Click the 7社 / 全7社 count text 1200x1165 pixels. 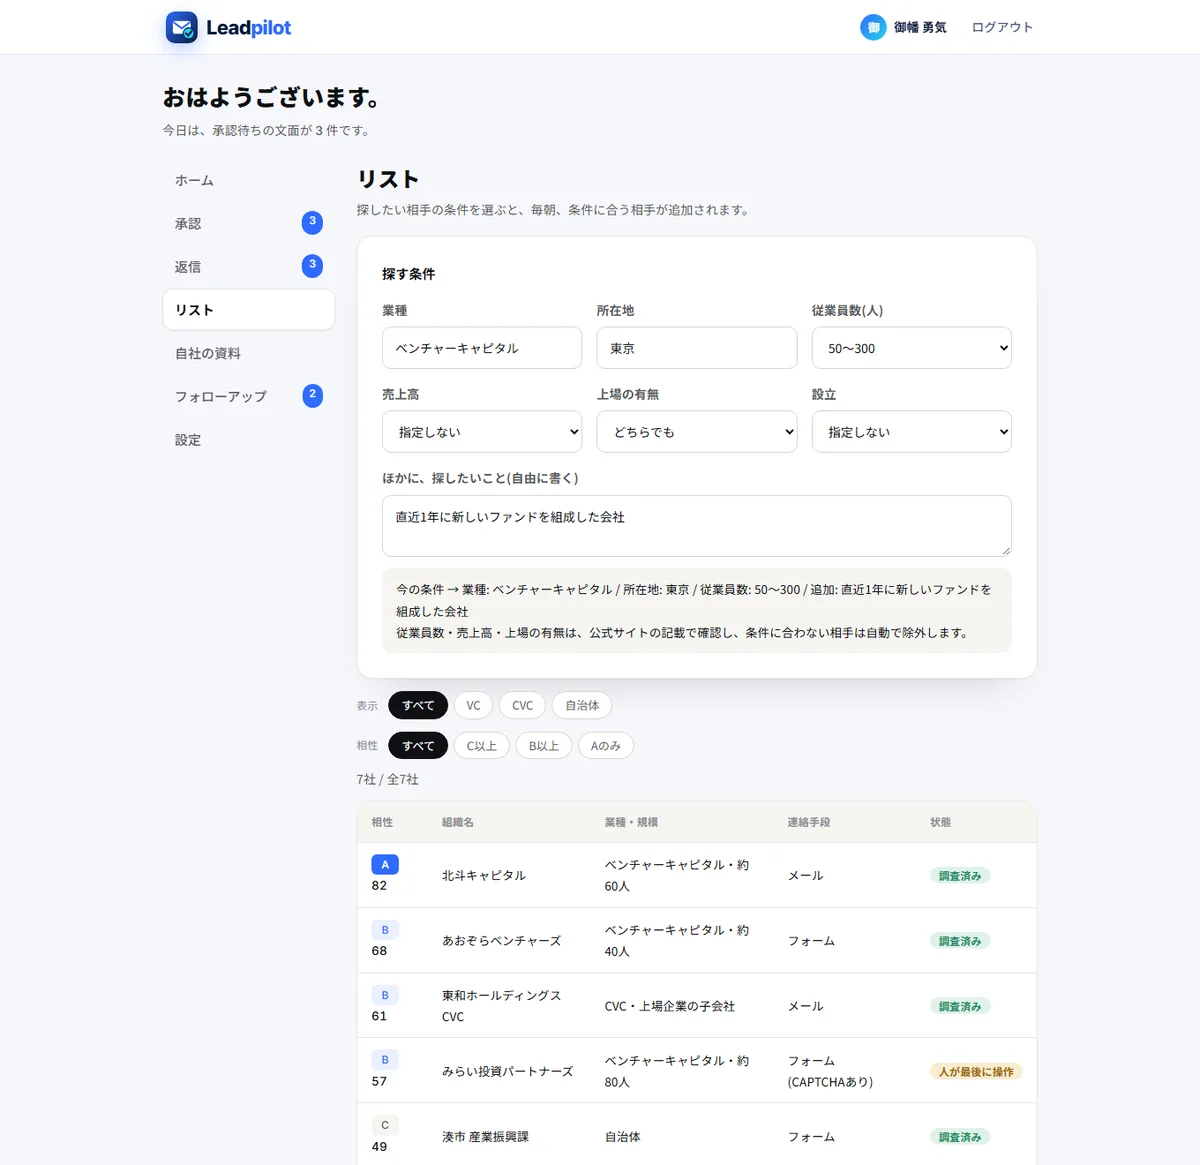pyautogui.click(x=388, y=779)
